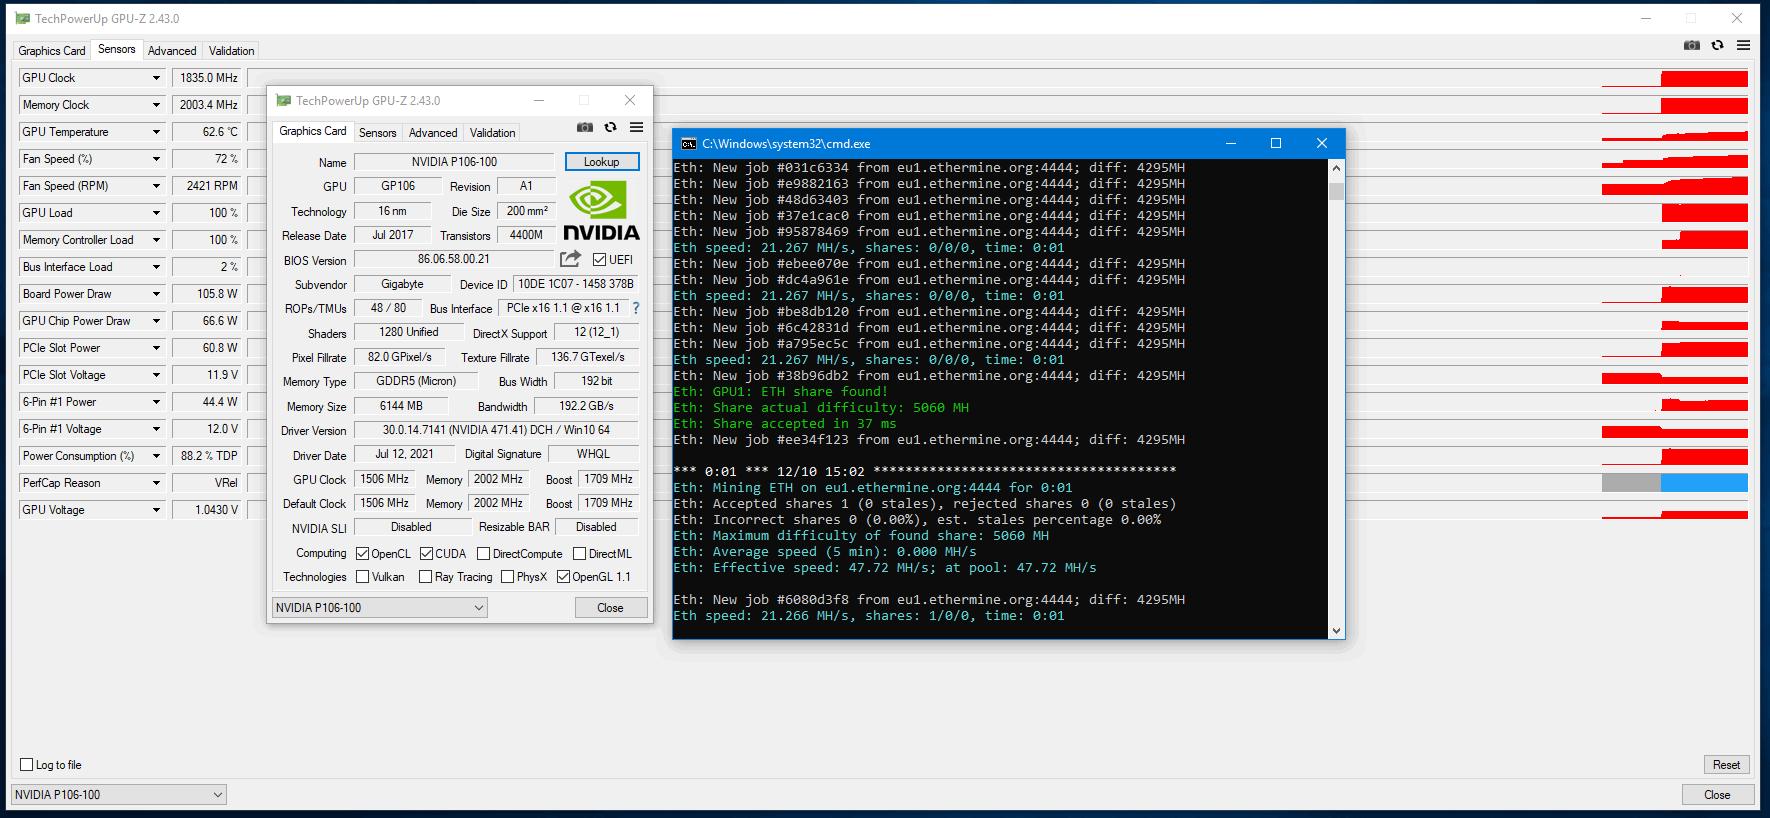
Task: Open GPU Clock sensor dropdown
Action: (156, 78)
